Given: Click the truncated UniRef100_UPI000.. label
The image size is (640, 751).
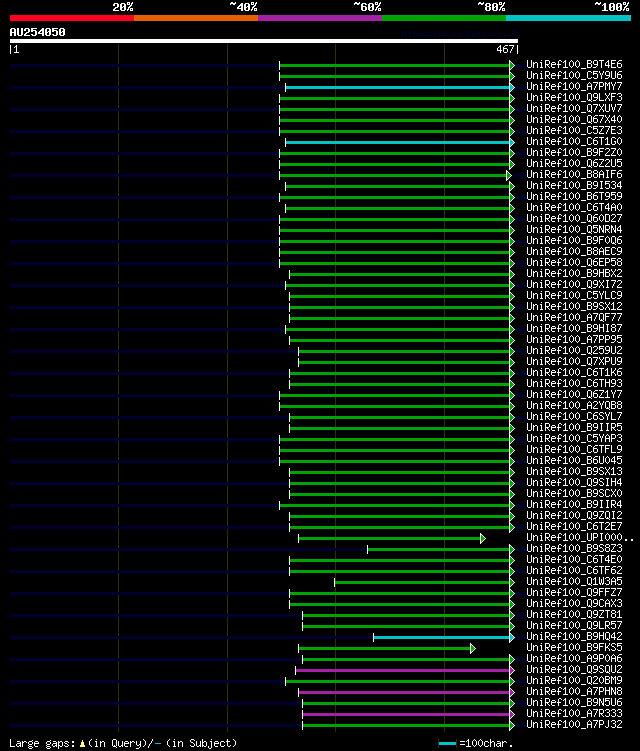Looking at the screenshot, I should [580, 538].
